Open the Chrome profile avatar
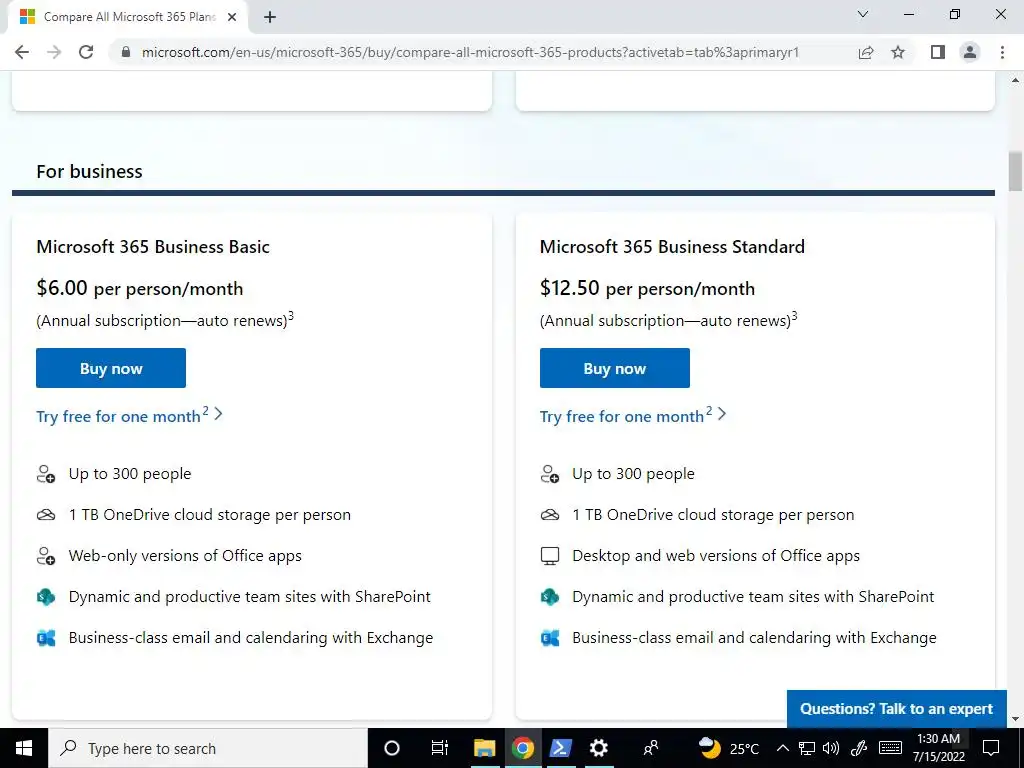Screen dimensions: 1024x768 click(970, 52)
